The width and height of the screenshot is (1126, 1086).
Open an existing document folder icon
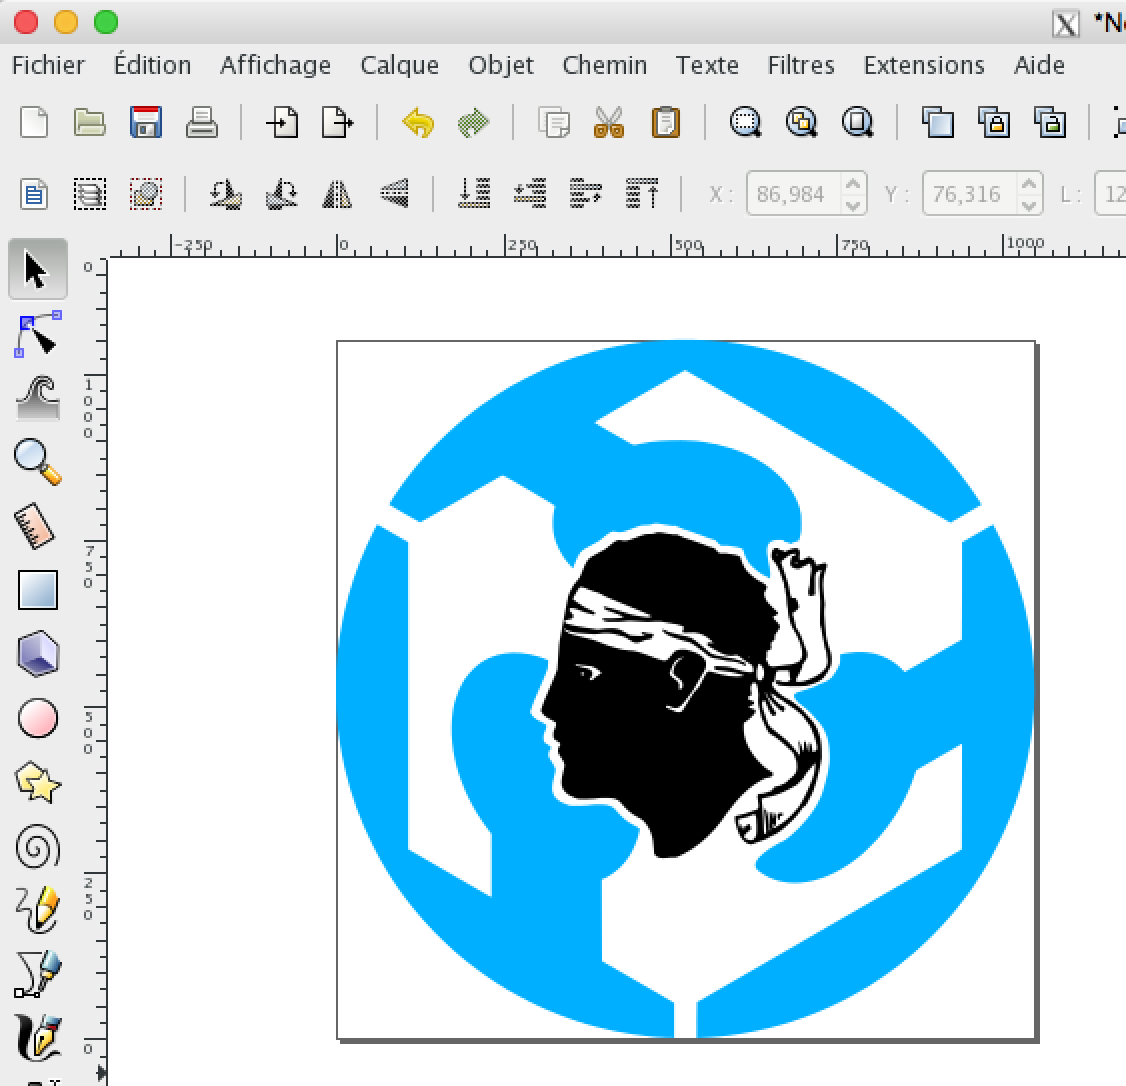[90, 122]
